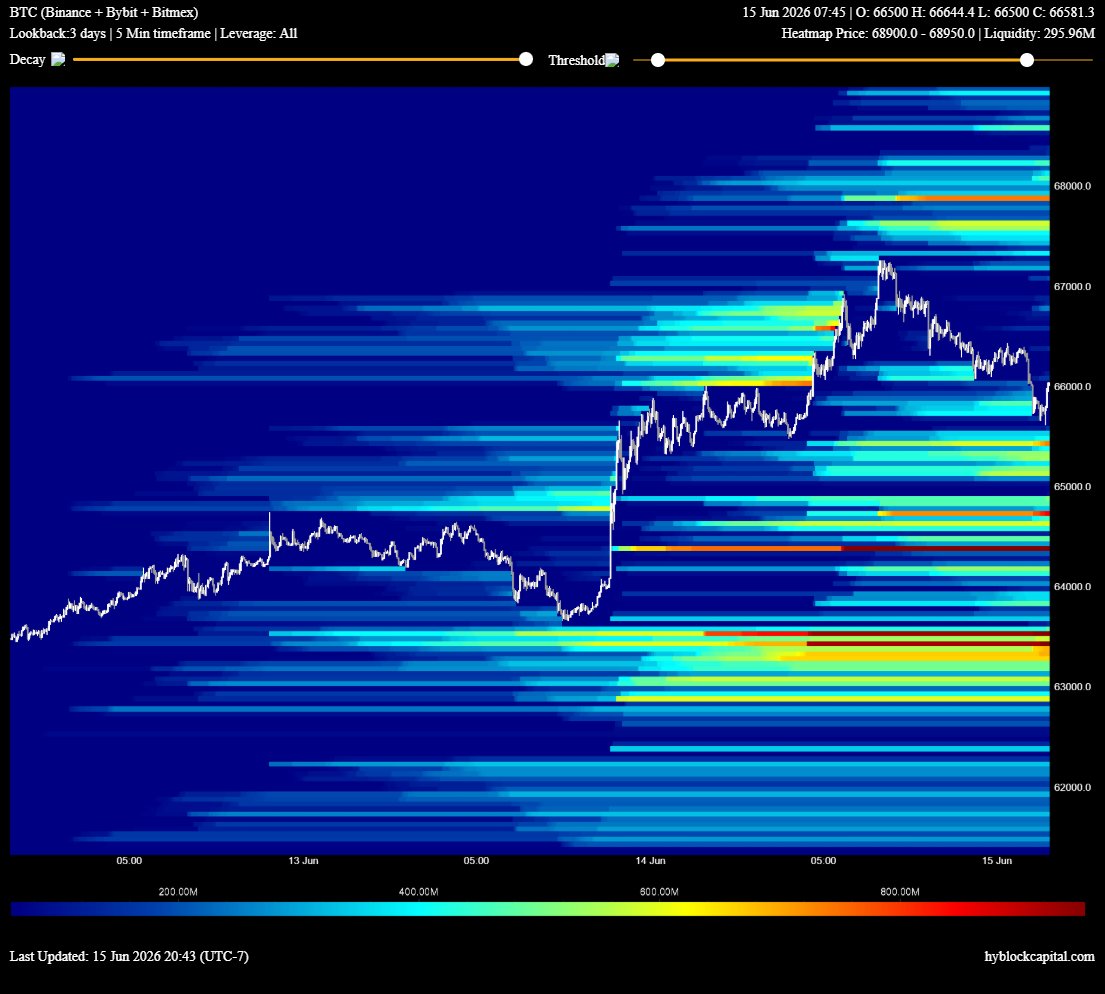The height and width of the screenshot is (994, 1105).
Task: Click the 62000.0 price axis label
Action: pos(1072,787)
